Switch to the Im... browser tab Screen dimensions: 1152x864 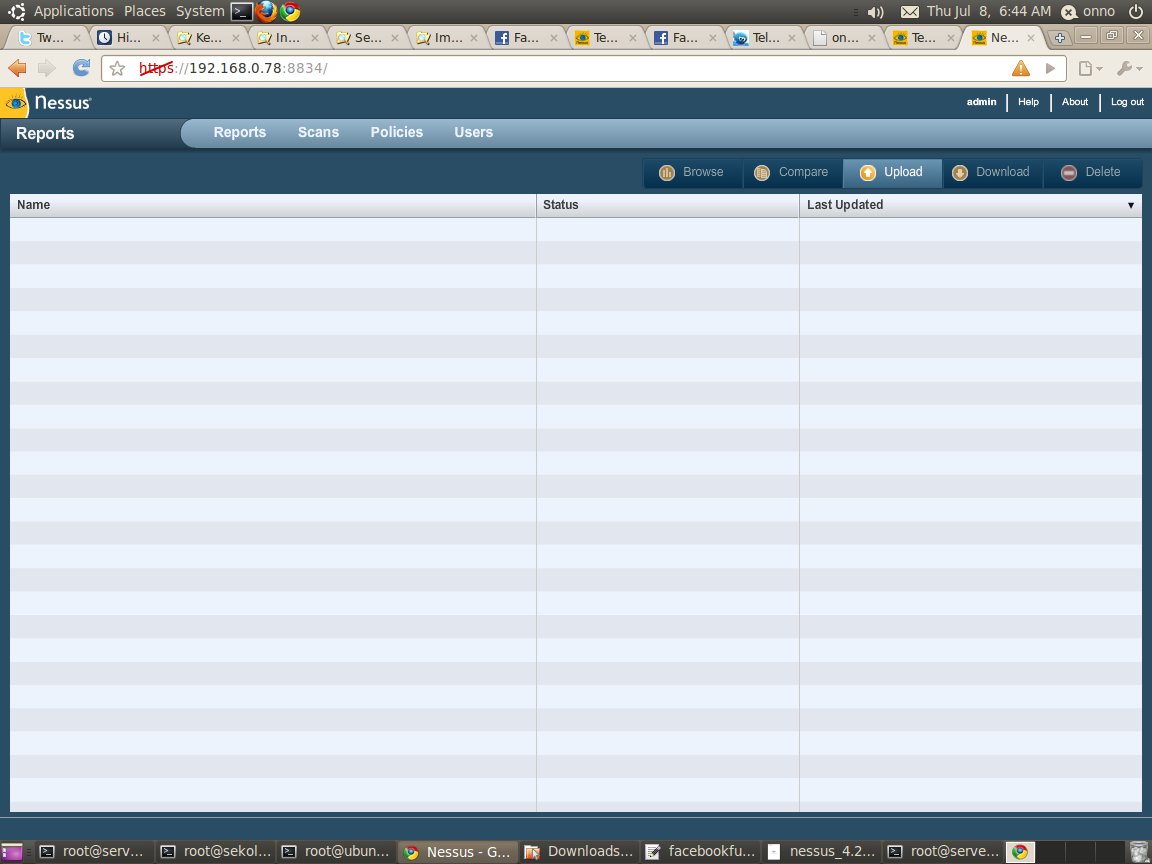[x=447, y=37]
